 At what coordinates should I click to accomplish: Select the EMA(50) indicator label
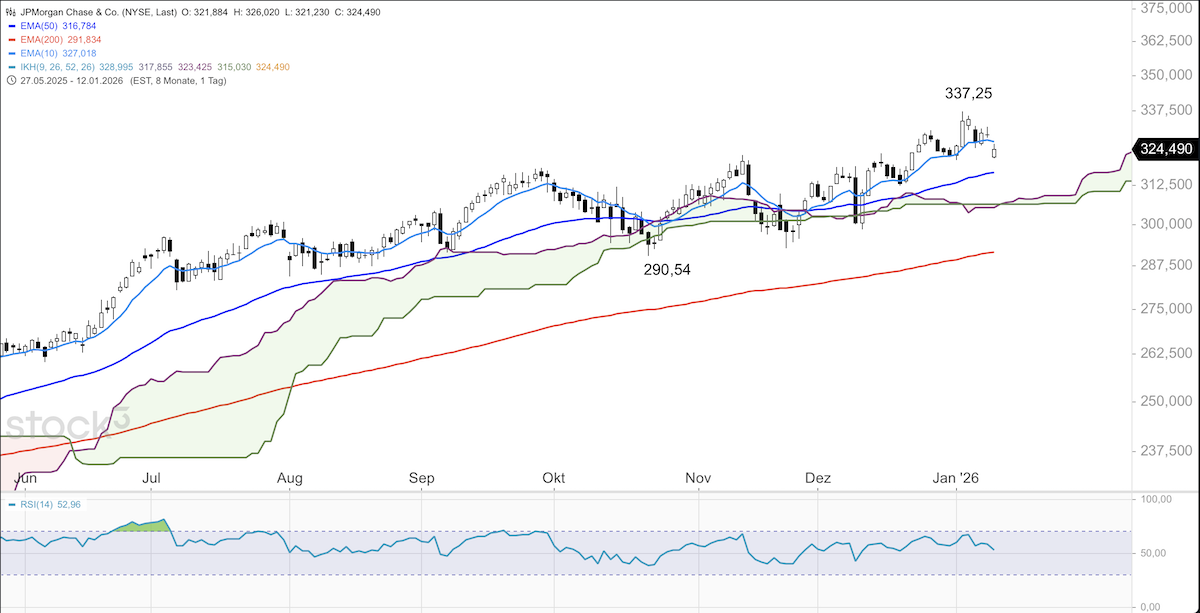[x=40, y=24]
